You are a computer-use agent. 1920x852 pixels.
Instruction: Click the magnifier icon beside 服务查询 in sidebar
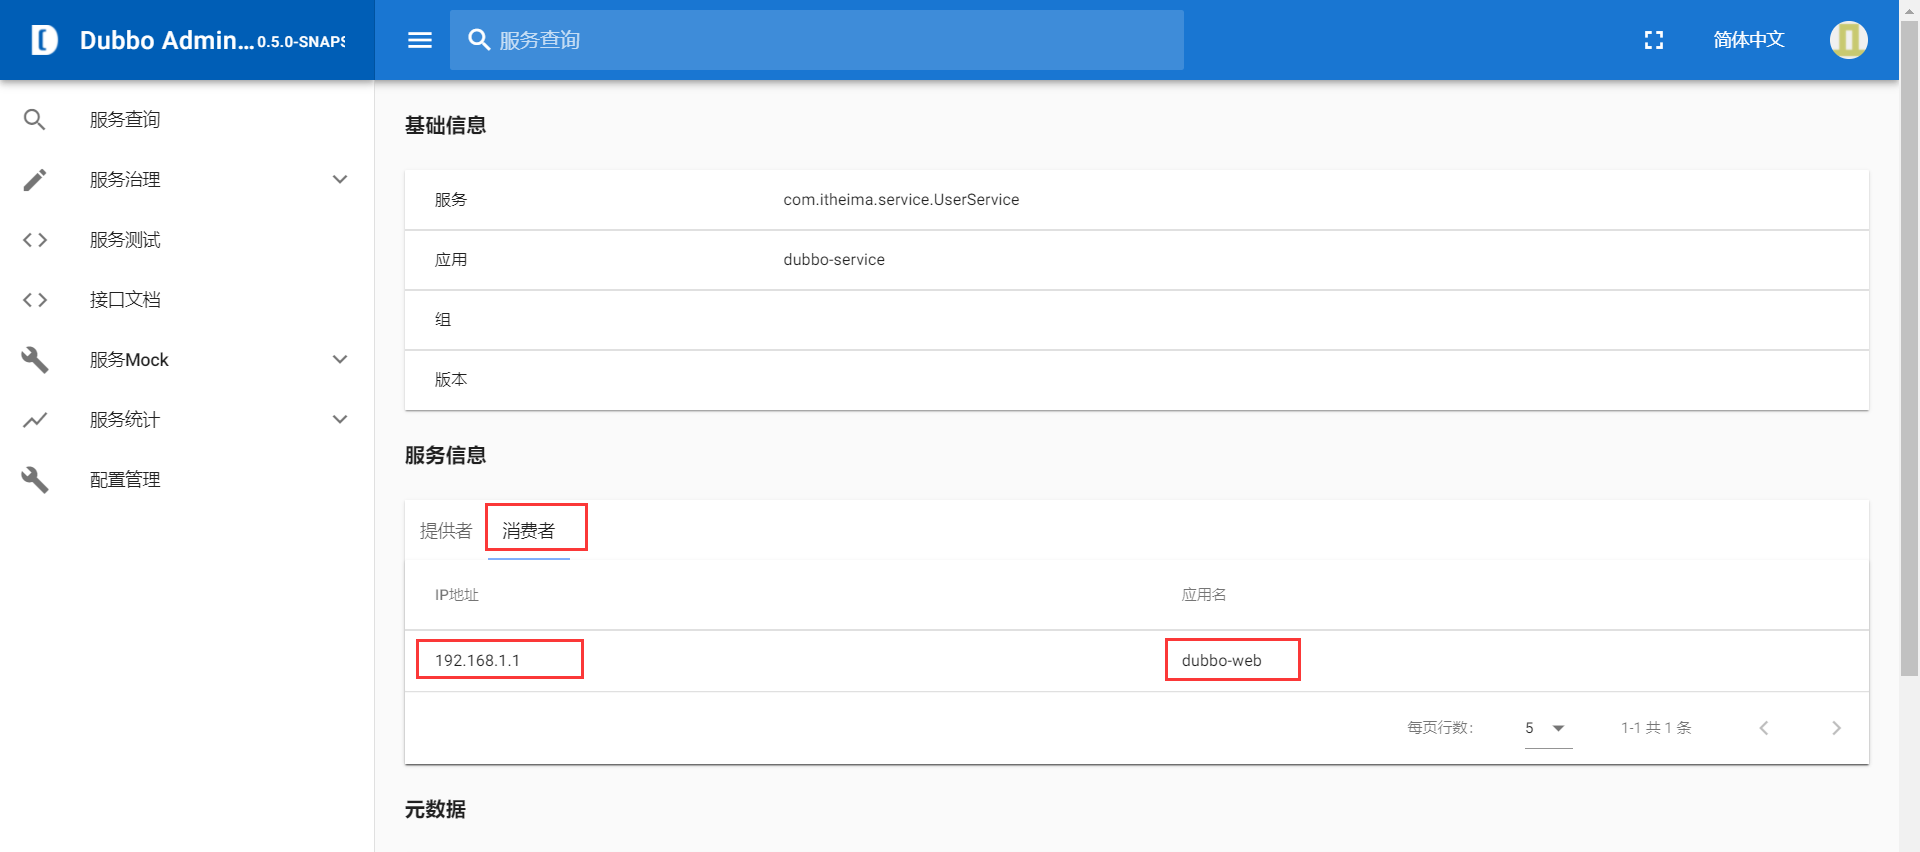click(x=35, y=120)
